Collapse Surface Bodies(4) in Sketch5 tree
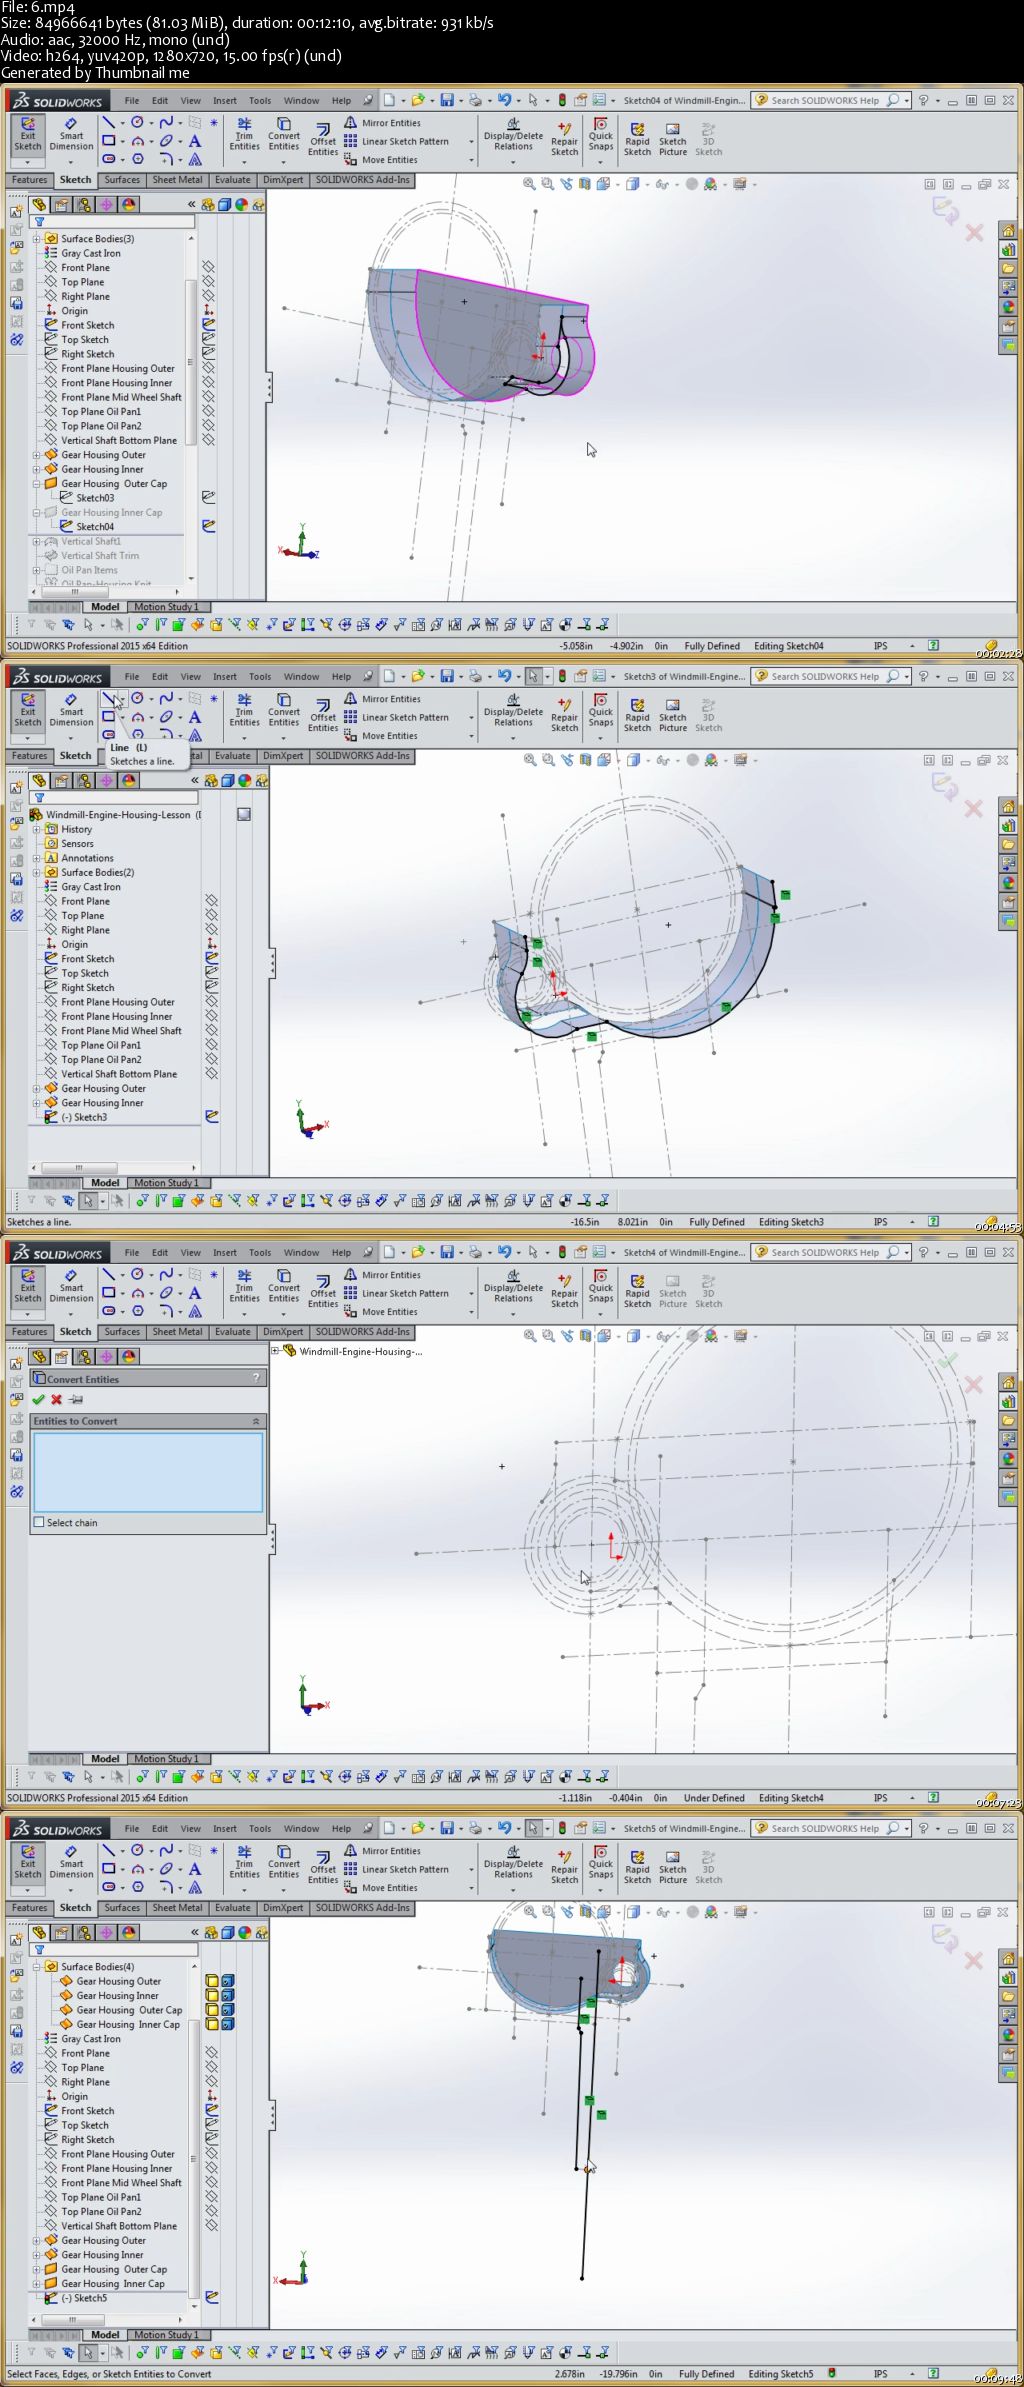This screenshot has height=2387, width=1024. pyautogui.click(x=37, y=1967)
